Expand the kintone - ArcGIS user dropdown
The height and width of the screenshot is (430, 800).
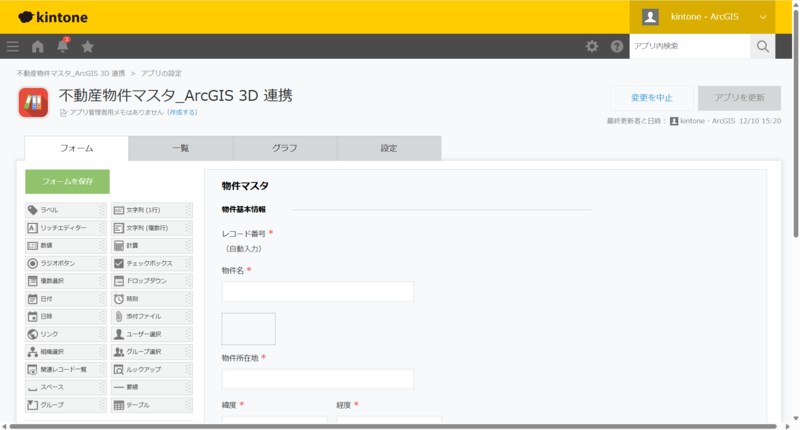(703, 17)
